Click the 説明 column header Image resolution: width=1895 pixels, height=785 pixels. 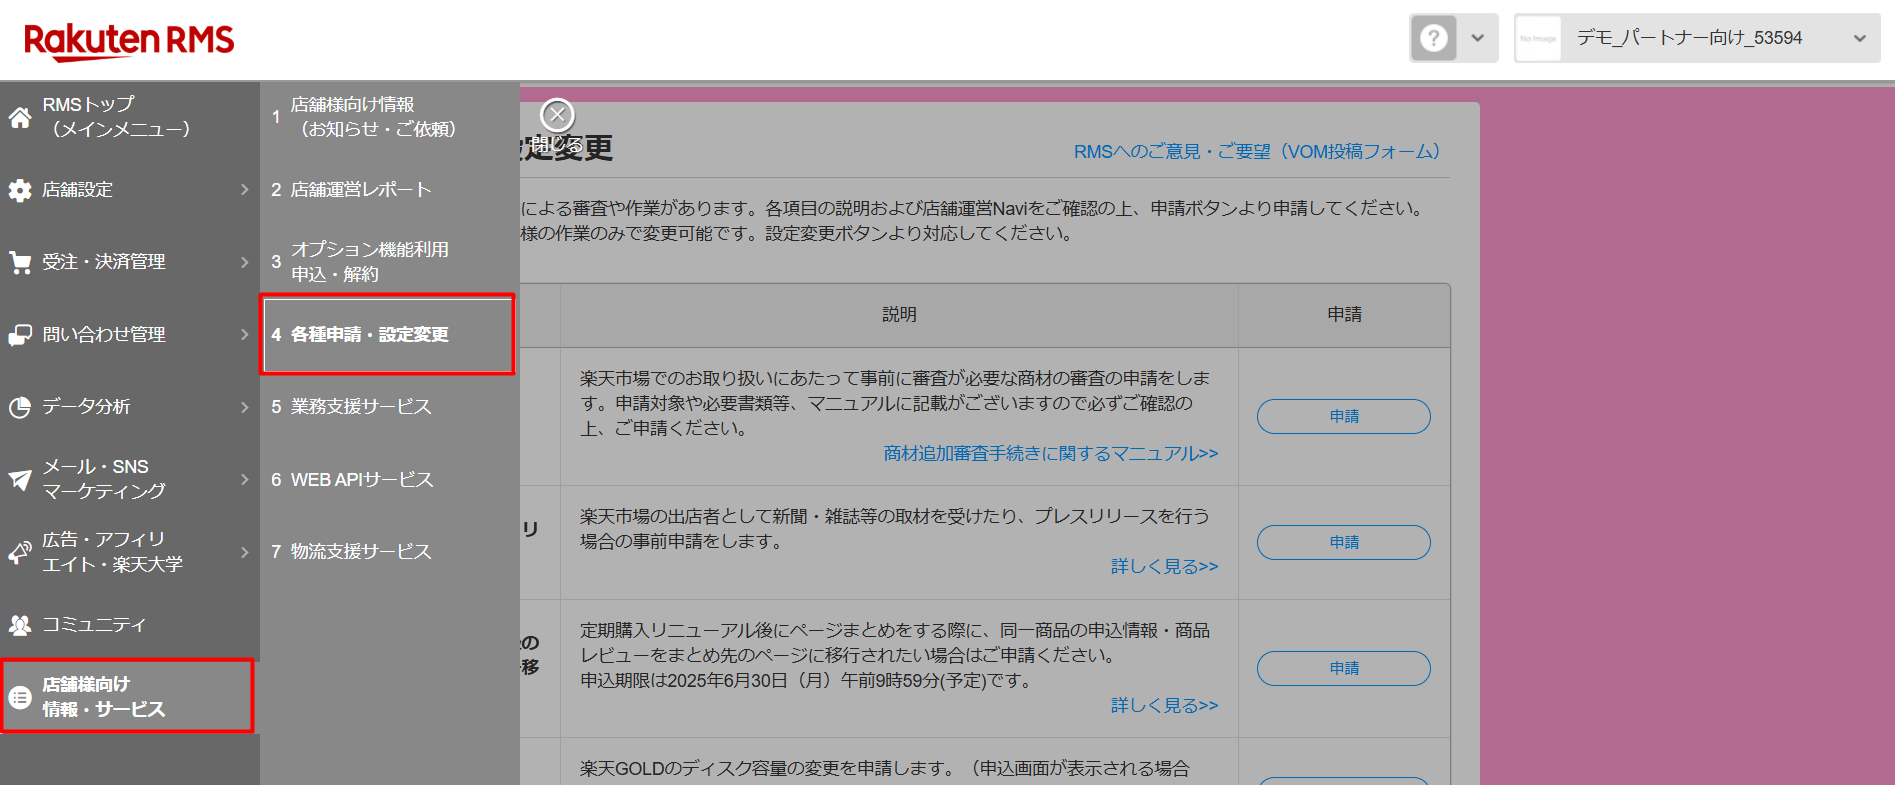point(899,315)
